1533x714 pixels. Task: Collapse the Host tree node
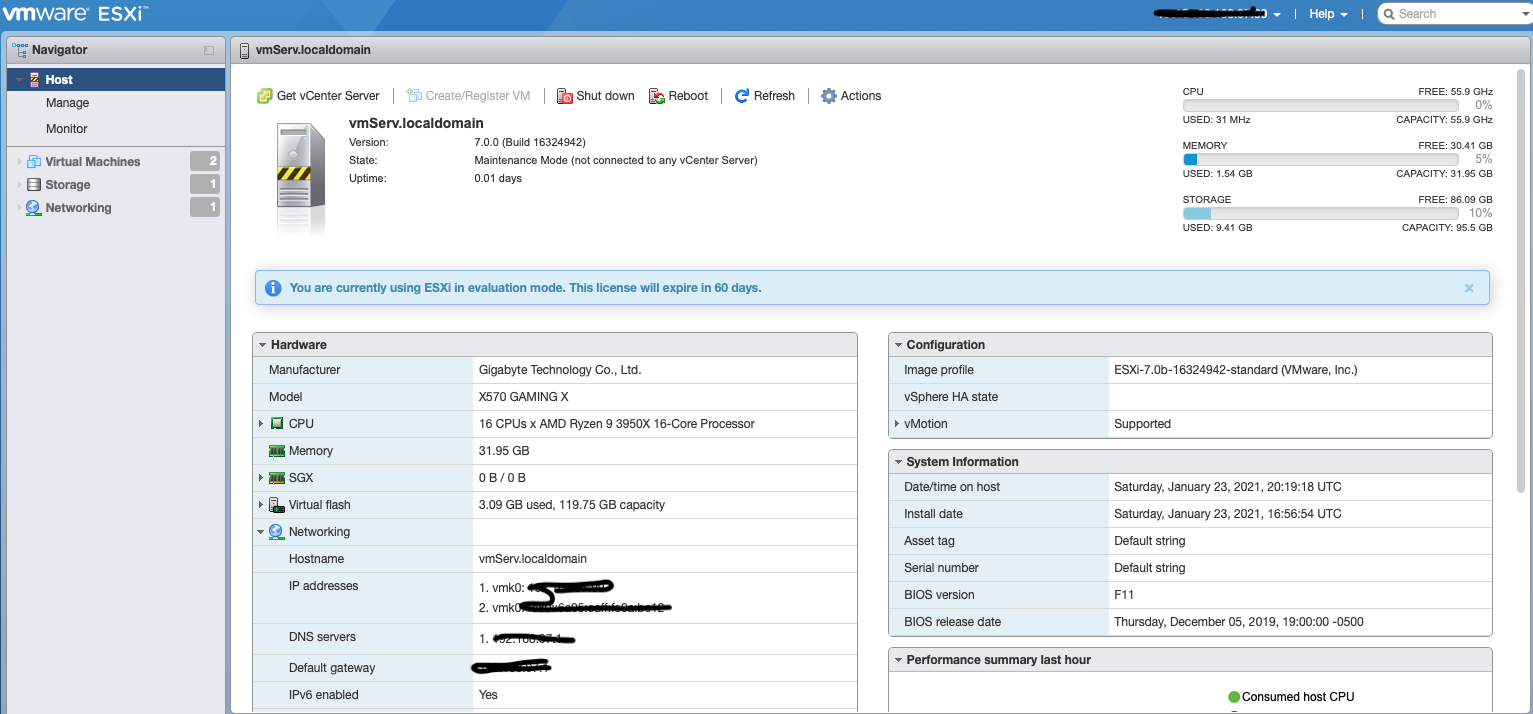(19, 80)
